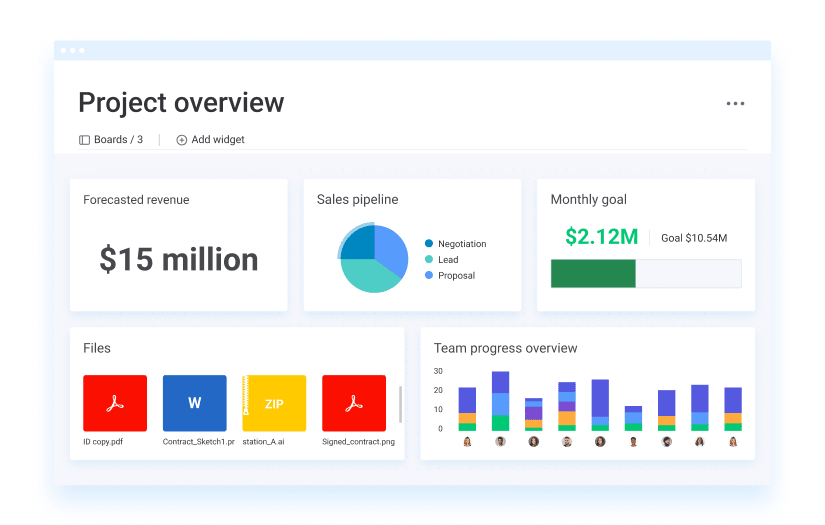Click the $15 million forecasted revenue value
The height and width of the screenshot is (525, 825).
179,259
